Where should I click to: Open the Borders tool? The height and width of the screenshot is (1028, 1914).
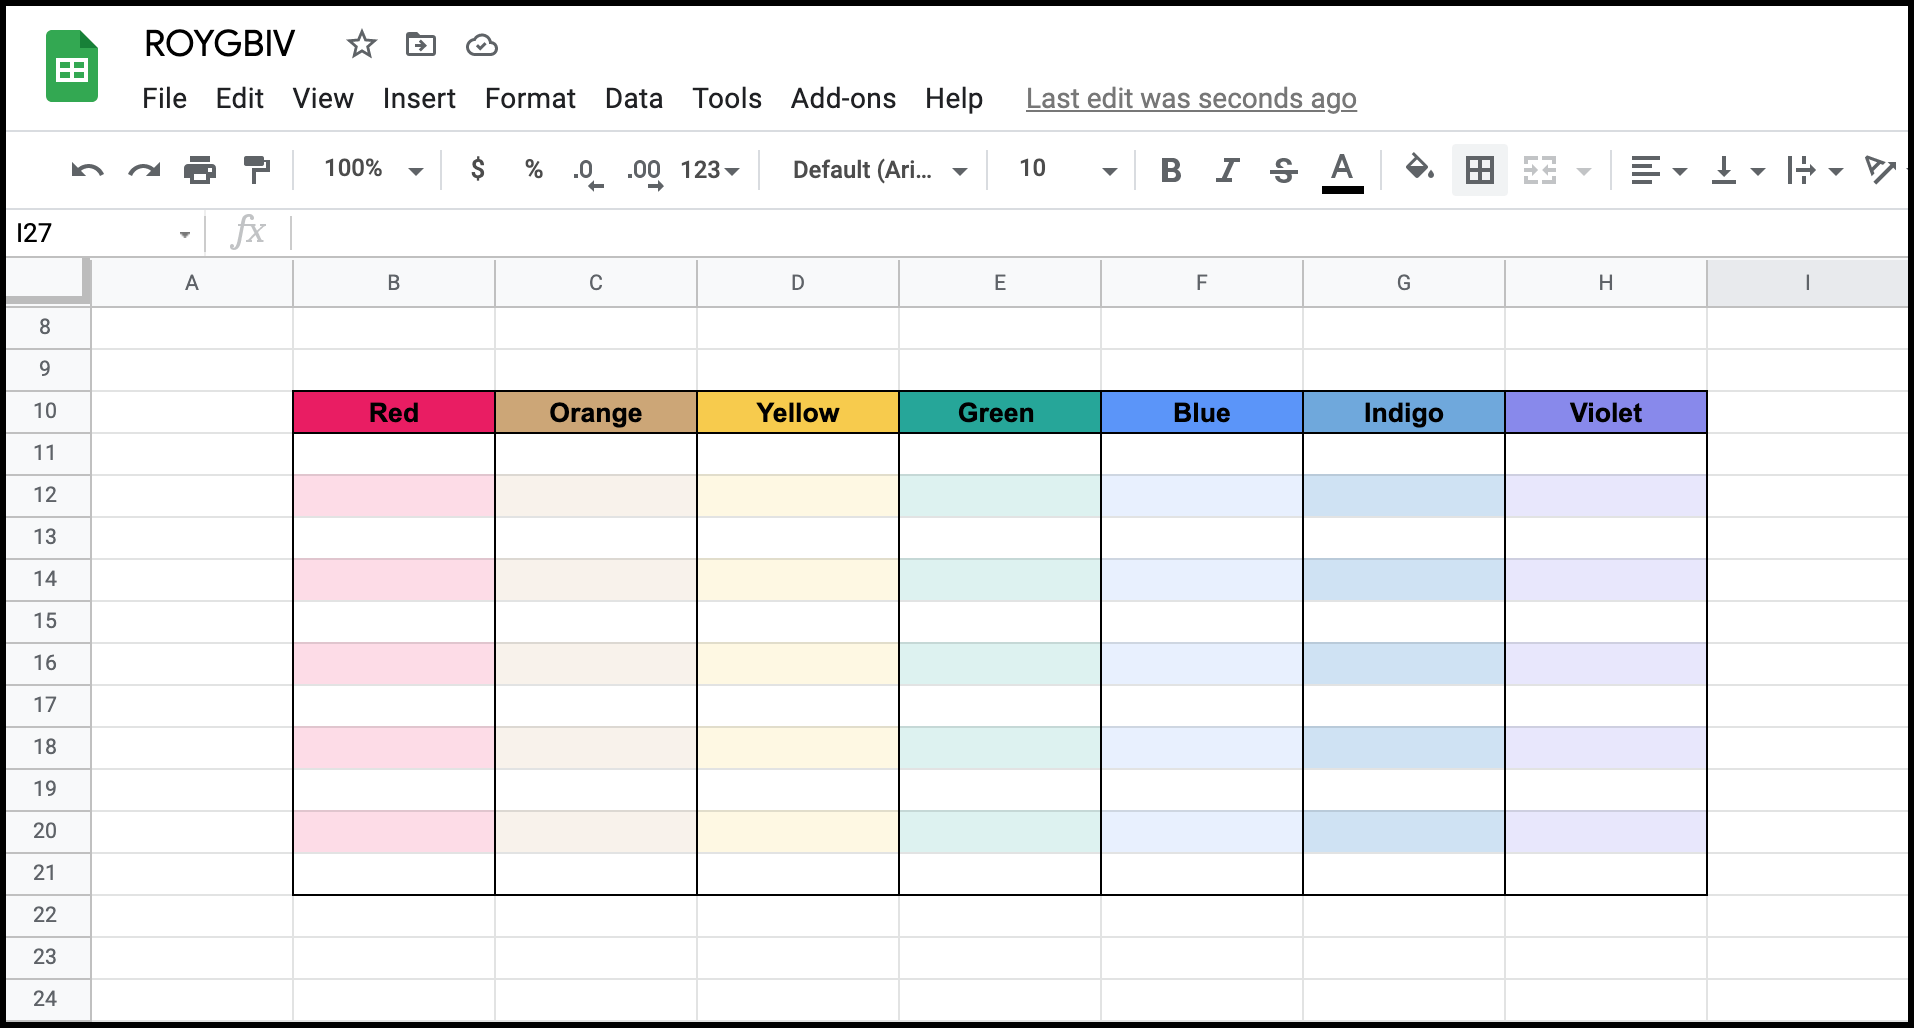tap(1479, 170)
